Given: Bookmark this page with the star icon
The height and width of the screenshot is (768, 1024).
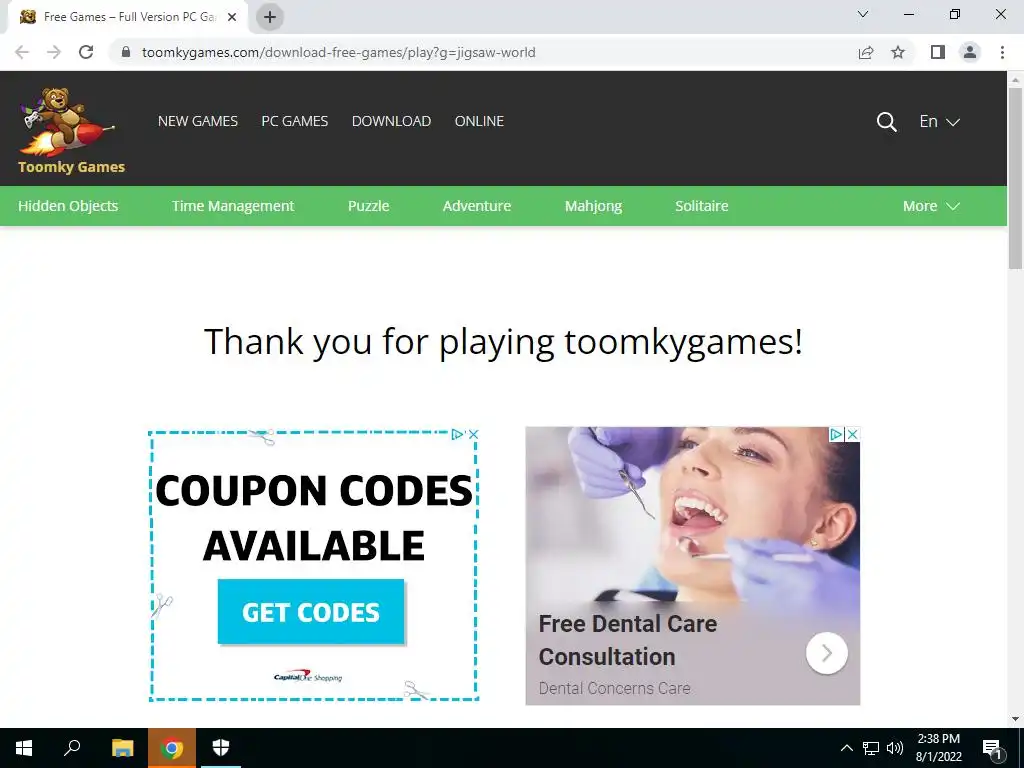Looking at the screenshot, I should pyautogui.click(x=898, y=52).
